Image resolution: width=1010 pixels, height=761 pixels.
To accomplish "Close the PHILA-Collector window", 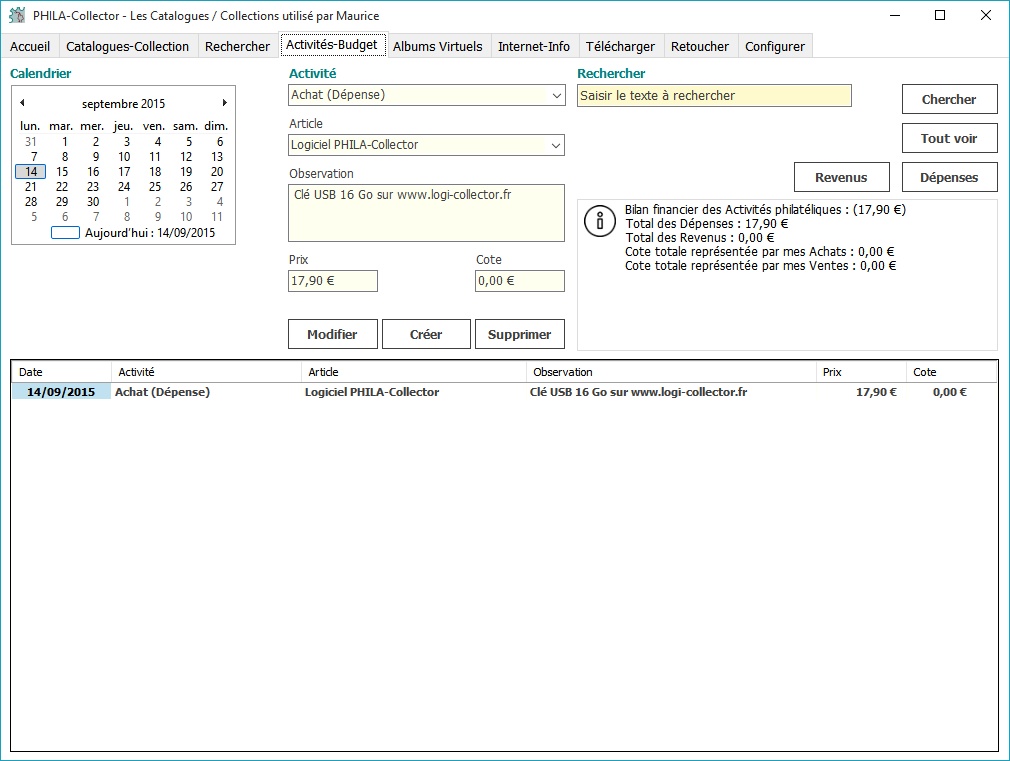I will [x=986, y=15].
